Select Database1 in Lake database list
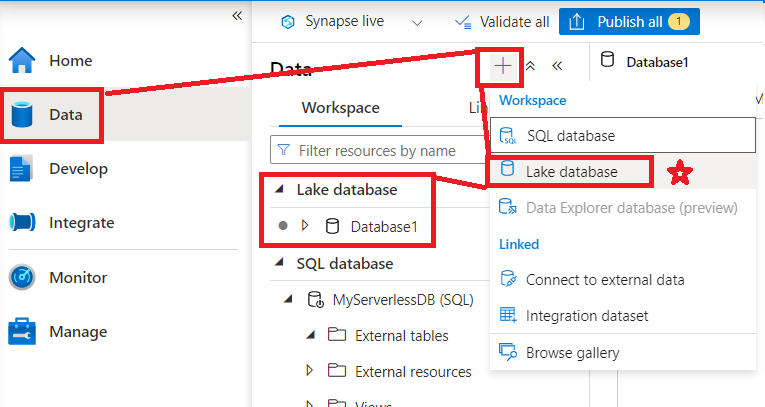Image resolution: width=765 pixels, height=407 pixels. coord(384,227)
